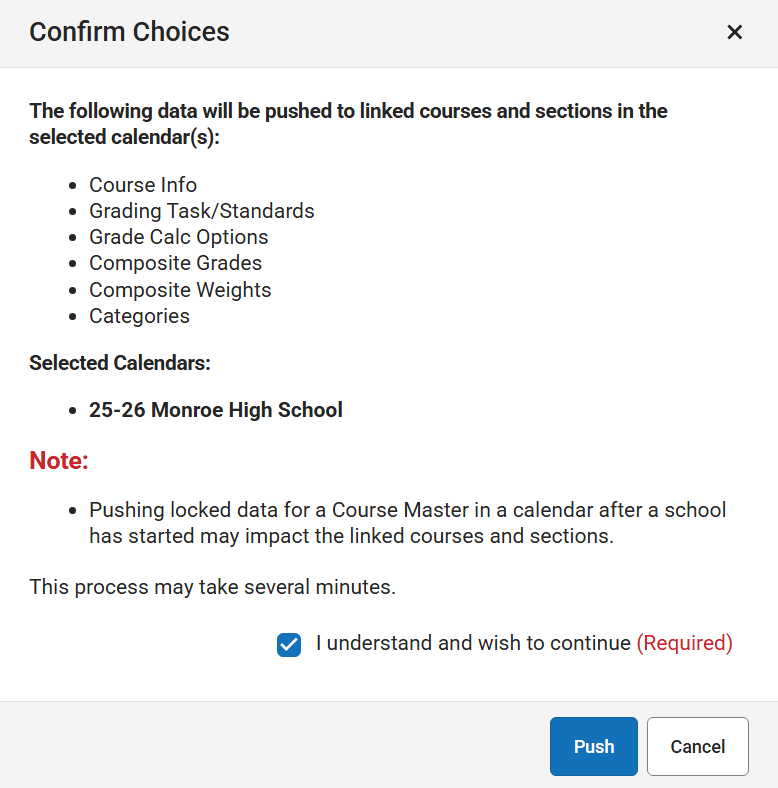Viewport: 778px width, 788px height.
Task: Click the Grade Calc Options entry
Action: 178,237
